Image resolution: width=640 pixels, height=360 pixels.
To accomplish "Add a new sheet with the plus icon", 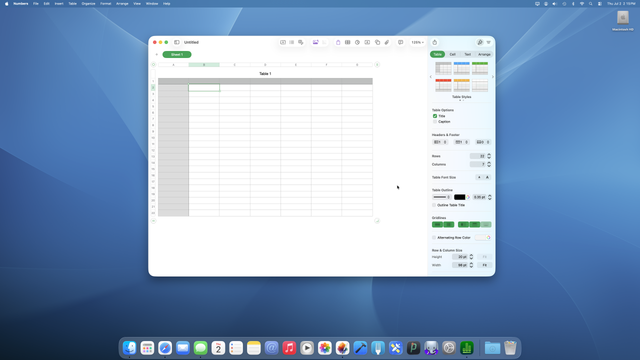I will [156, 54].
